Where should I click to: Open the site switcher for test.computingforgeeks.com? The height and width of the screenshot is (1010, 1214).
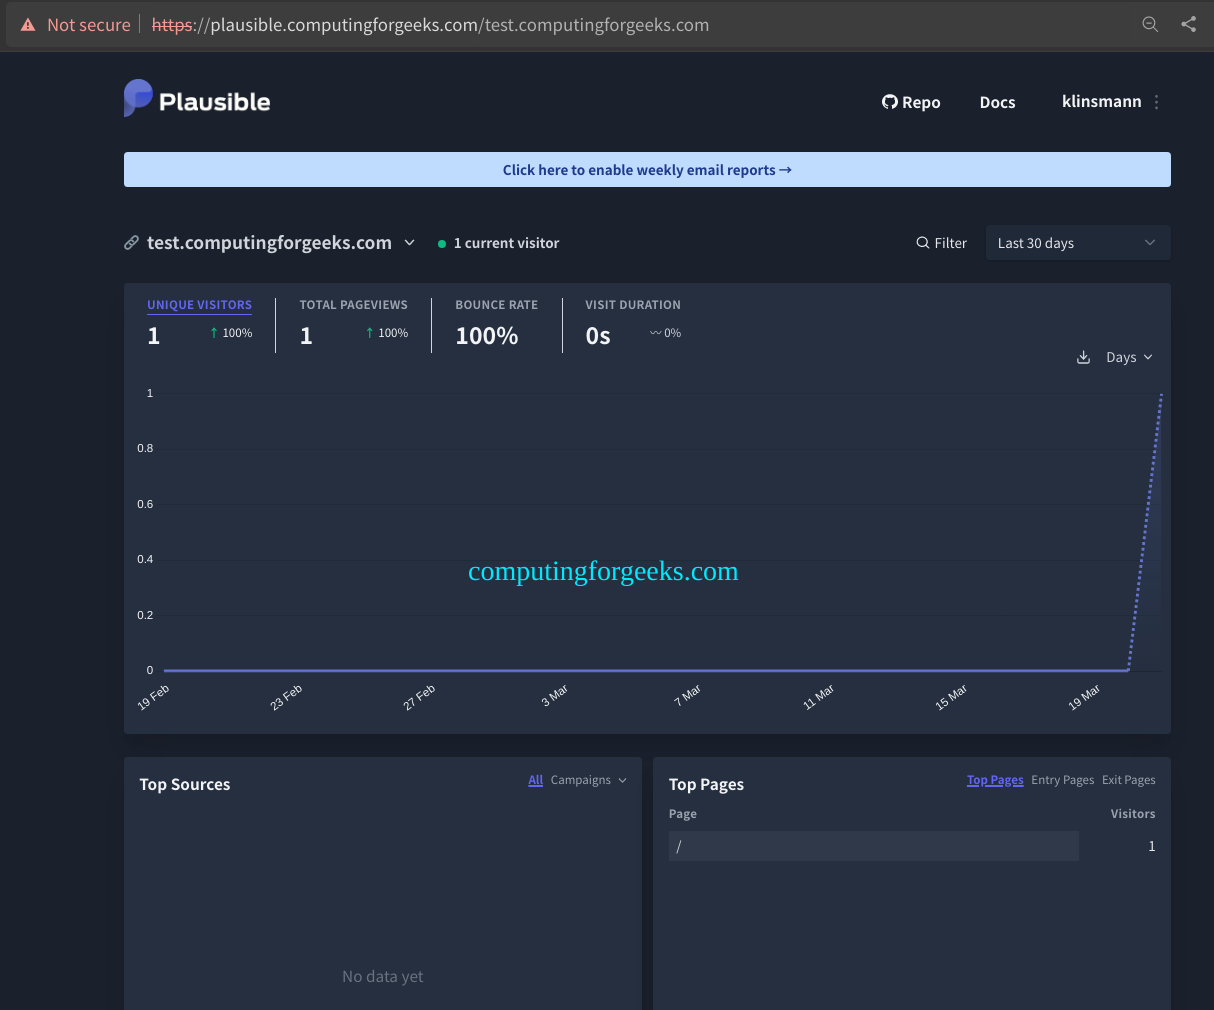click(409, 242)
